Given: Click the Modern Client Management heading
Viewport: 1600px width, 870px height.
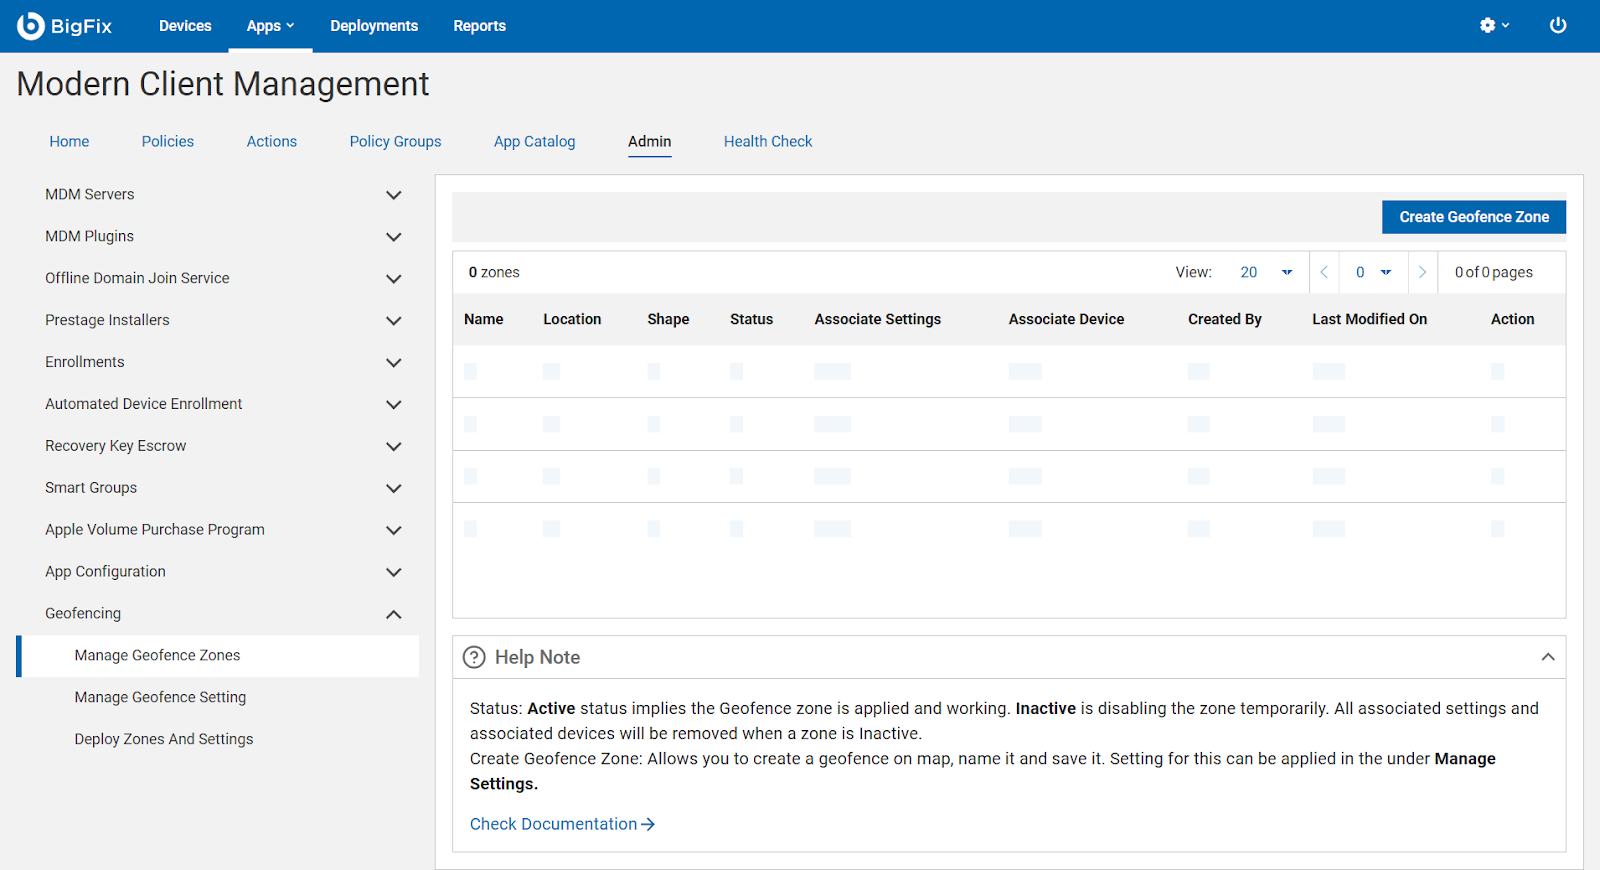Looking at the screenshot, I should (223, 84).
